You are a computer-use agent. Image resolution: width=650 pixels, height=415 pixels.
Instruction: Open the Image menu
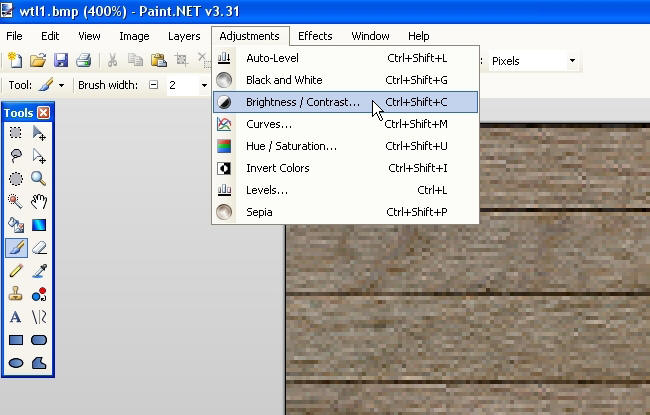(x=134, y=36)
